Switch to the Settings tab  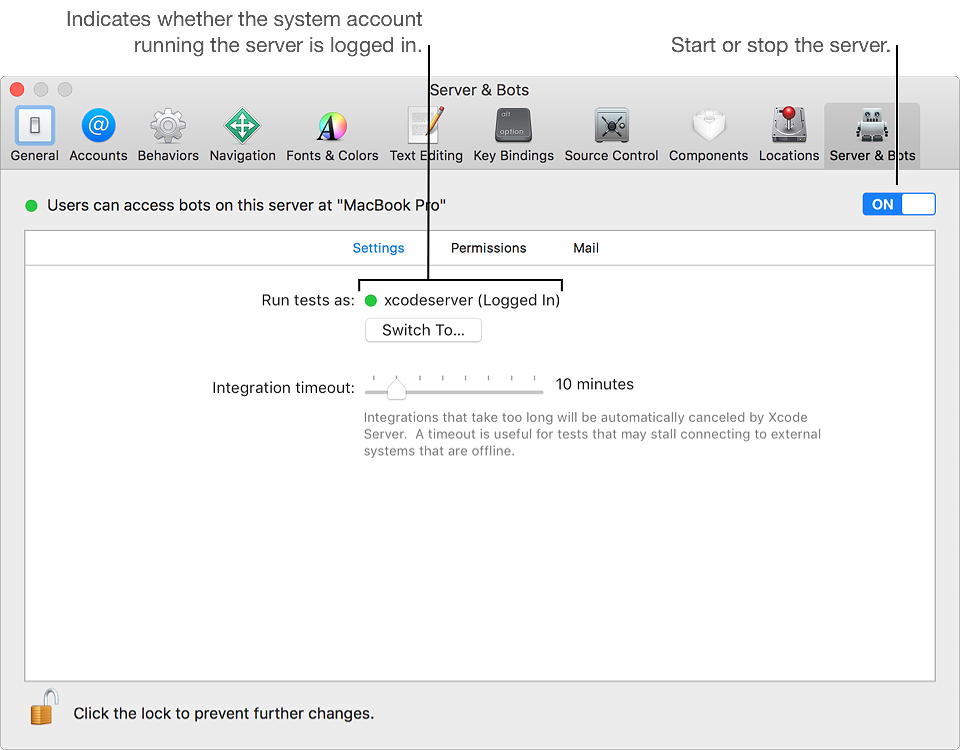(x=378, y=248)
